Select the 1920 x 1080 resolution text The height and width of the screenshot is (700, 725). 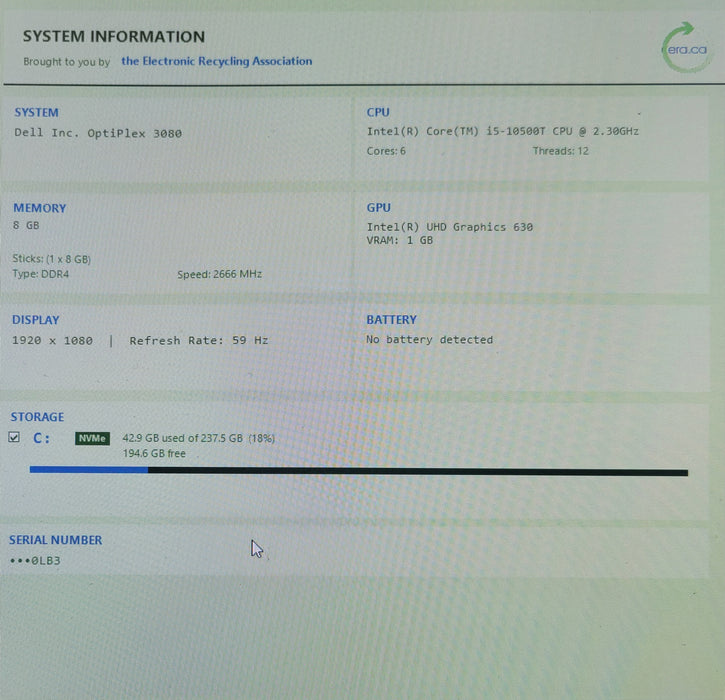pos(52,341)
